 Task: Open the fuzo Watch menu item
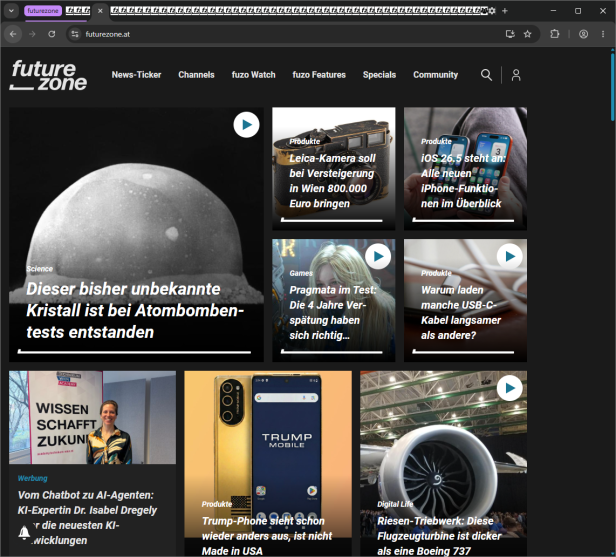(253, 75)
